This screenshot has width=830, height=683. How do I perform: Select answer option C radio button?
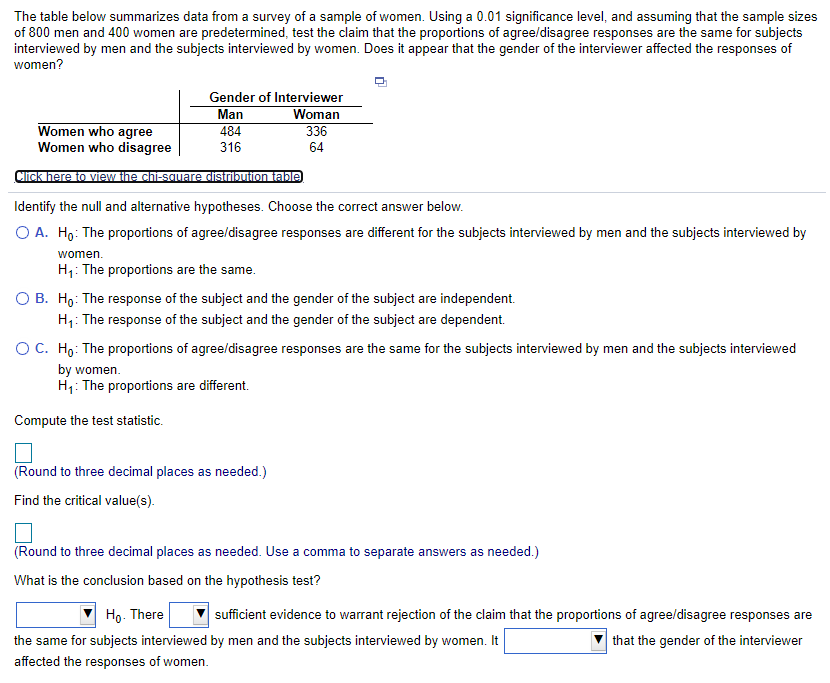[x=22, y=349]
